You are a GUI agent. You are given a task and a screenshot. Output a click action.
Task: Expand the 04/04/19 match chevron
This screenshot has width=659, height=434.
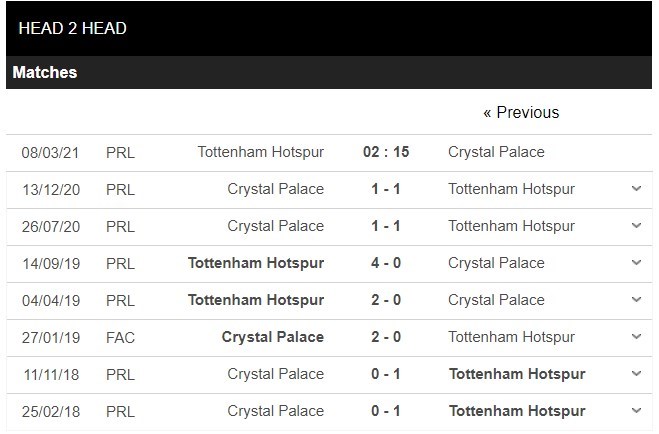pos(637,300)
